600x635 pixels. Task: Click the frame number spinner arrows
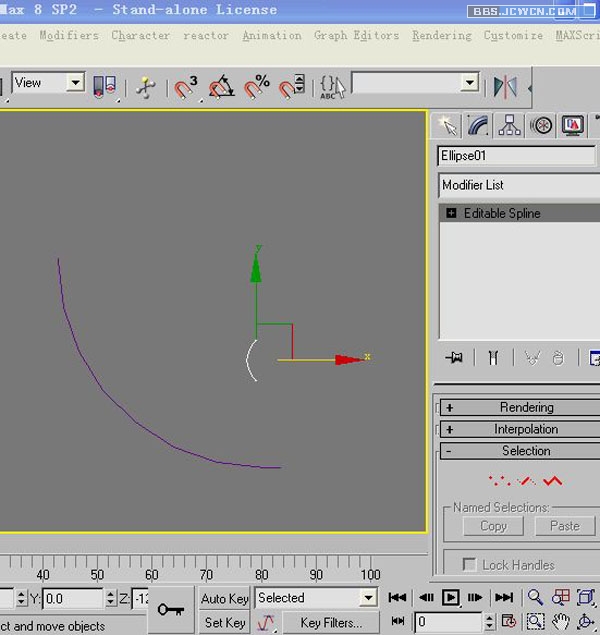pos(489,622)
